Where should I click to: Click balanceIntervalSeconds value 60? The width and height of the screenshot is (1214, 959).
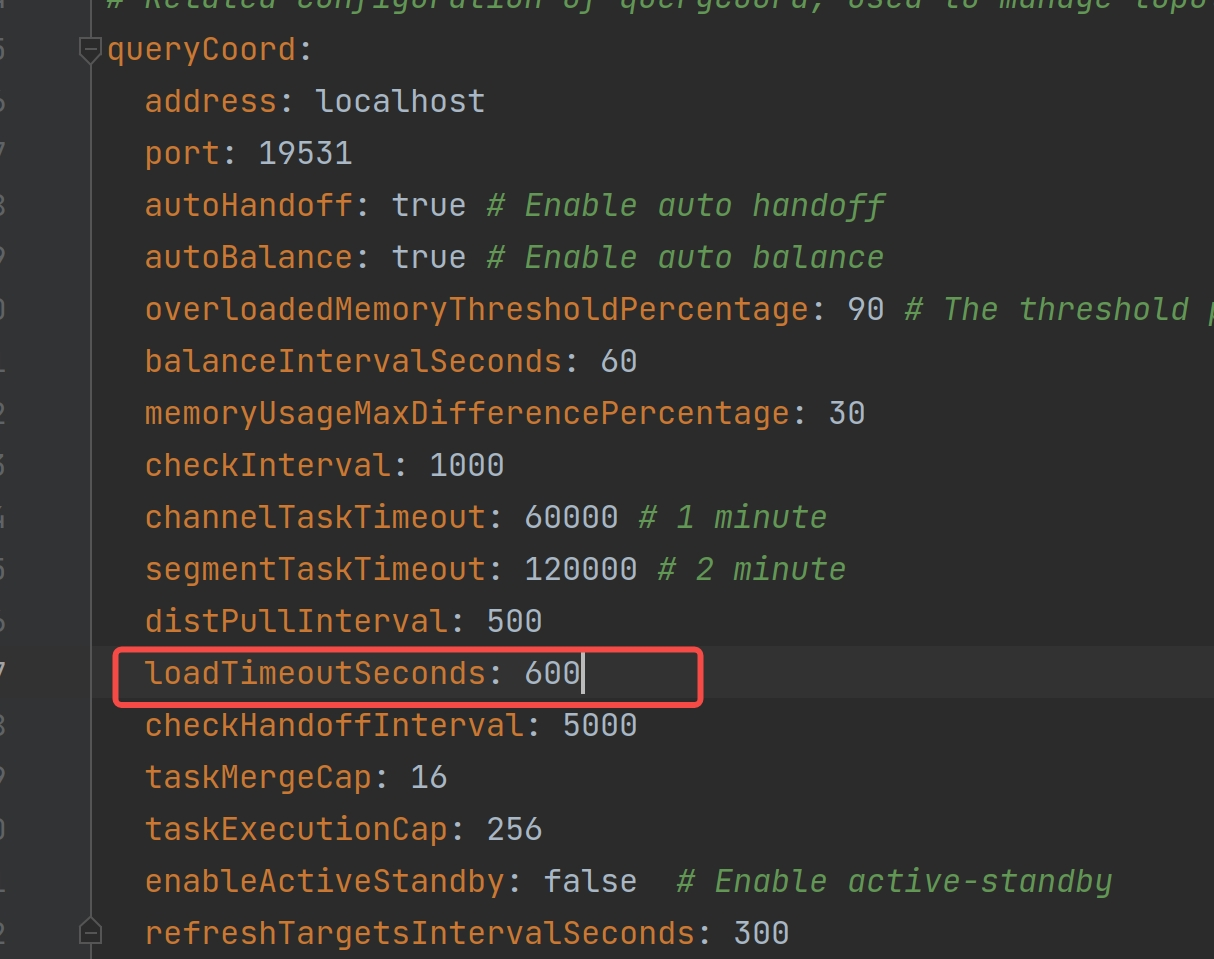tap(619, 361)
